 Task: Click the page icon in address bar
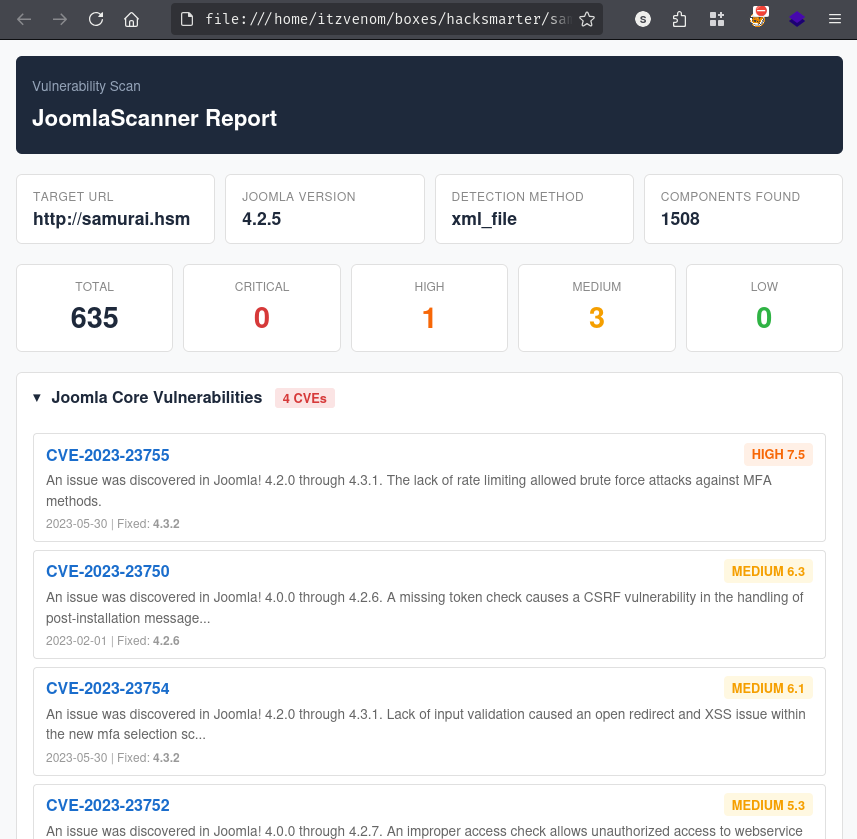pyautogui.click(x=187, y=19)
